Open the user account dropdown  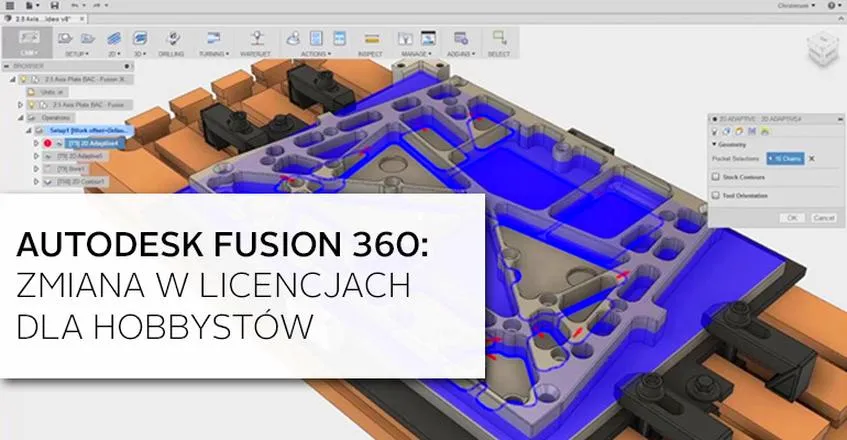[796, 5]
